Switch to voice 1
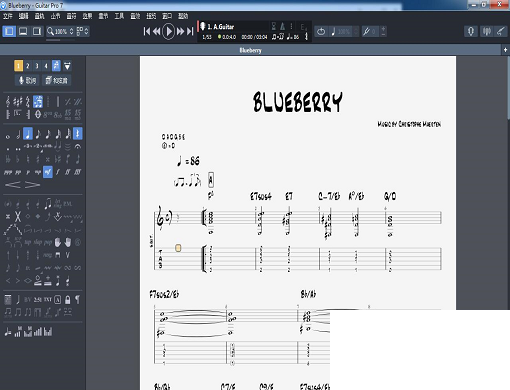510x390 pixels. click(x=18, y=66)
